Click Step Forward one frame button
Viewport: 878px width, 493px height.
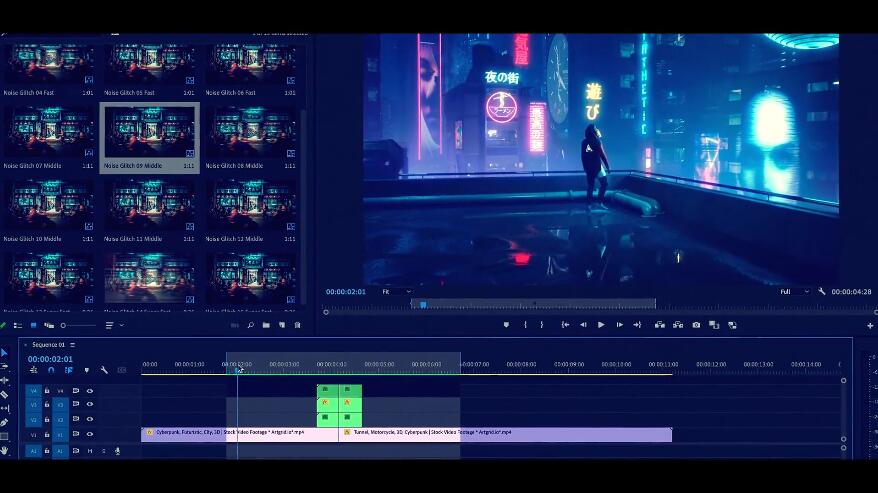[619, 325]
